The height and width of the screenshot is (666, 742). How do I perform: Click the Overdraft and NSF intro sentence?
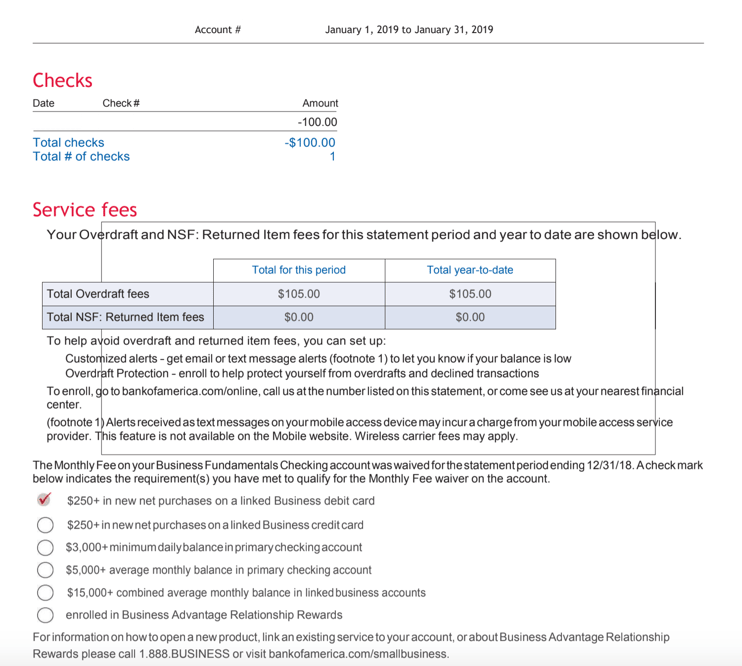[x=364, y=235]
